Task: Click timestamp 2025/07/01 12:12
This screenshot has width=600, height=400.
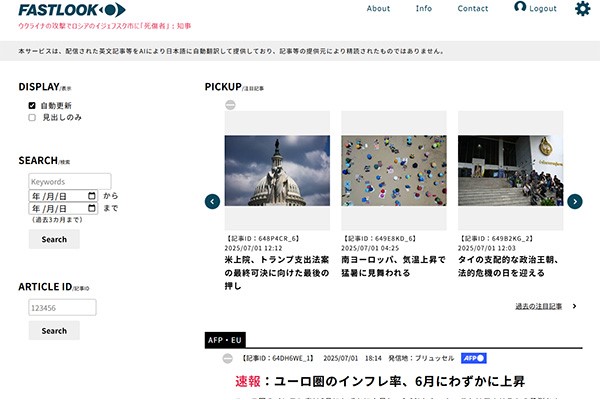Action: [x=253, y=248]
